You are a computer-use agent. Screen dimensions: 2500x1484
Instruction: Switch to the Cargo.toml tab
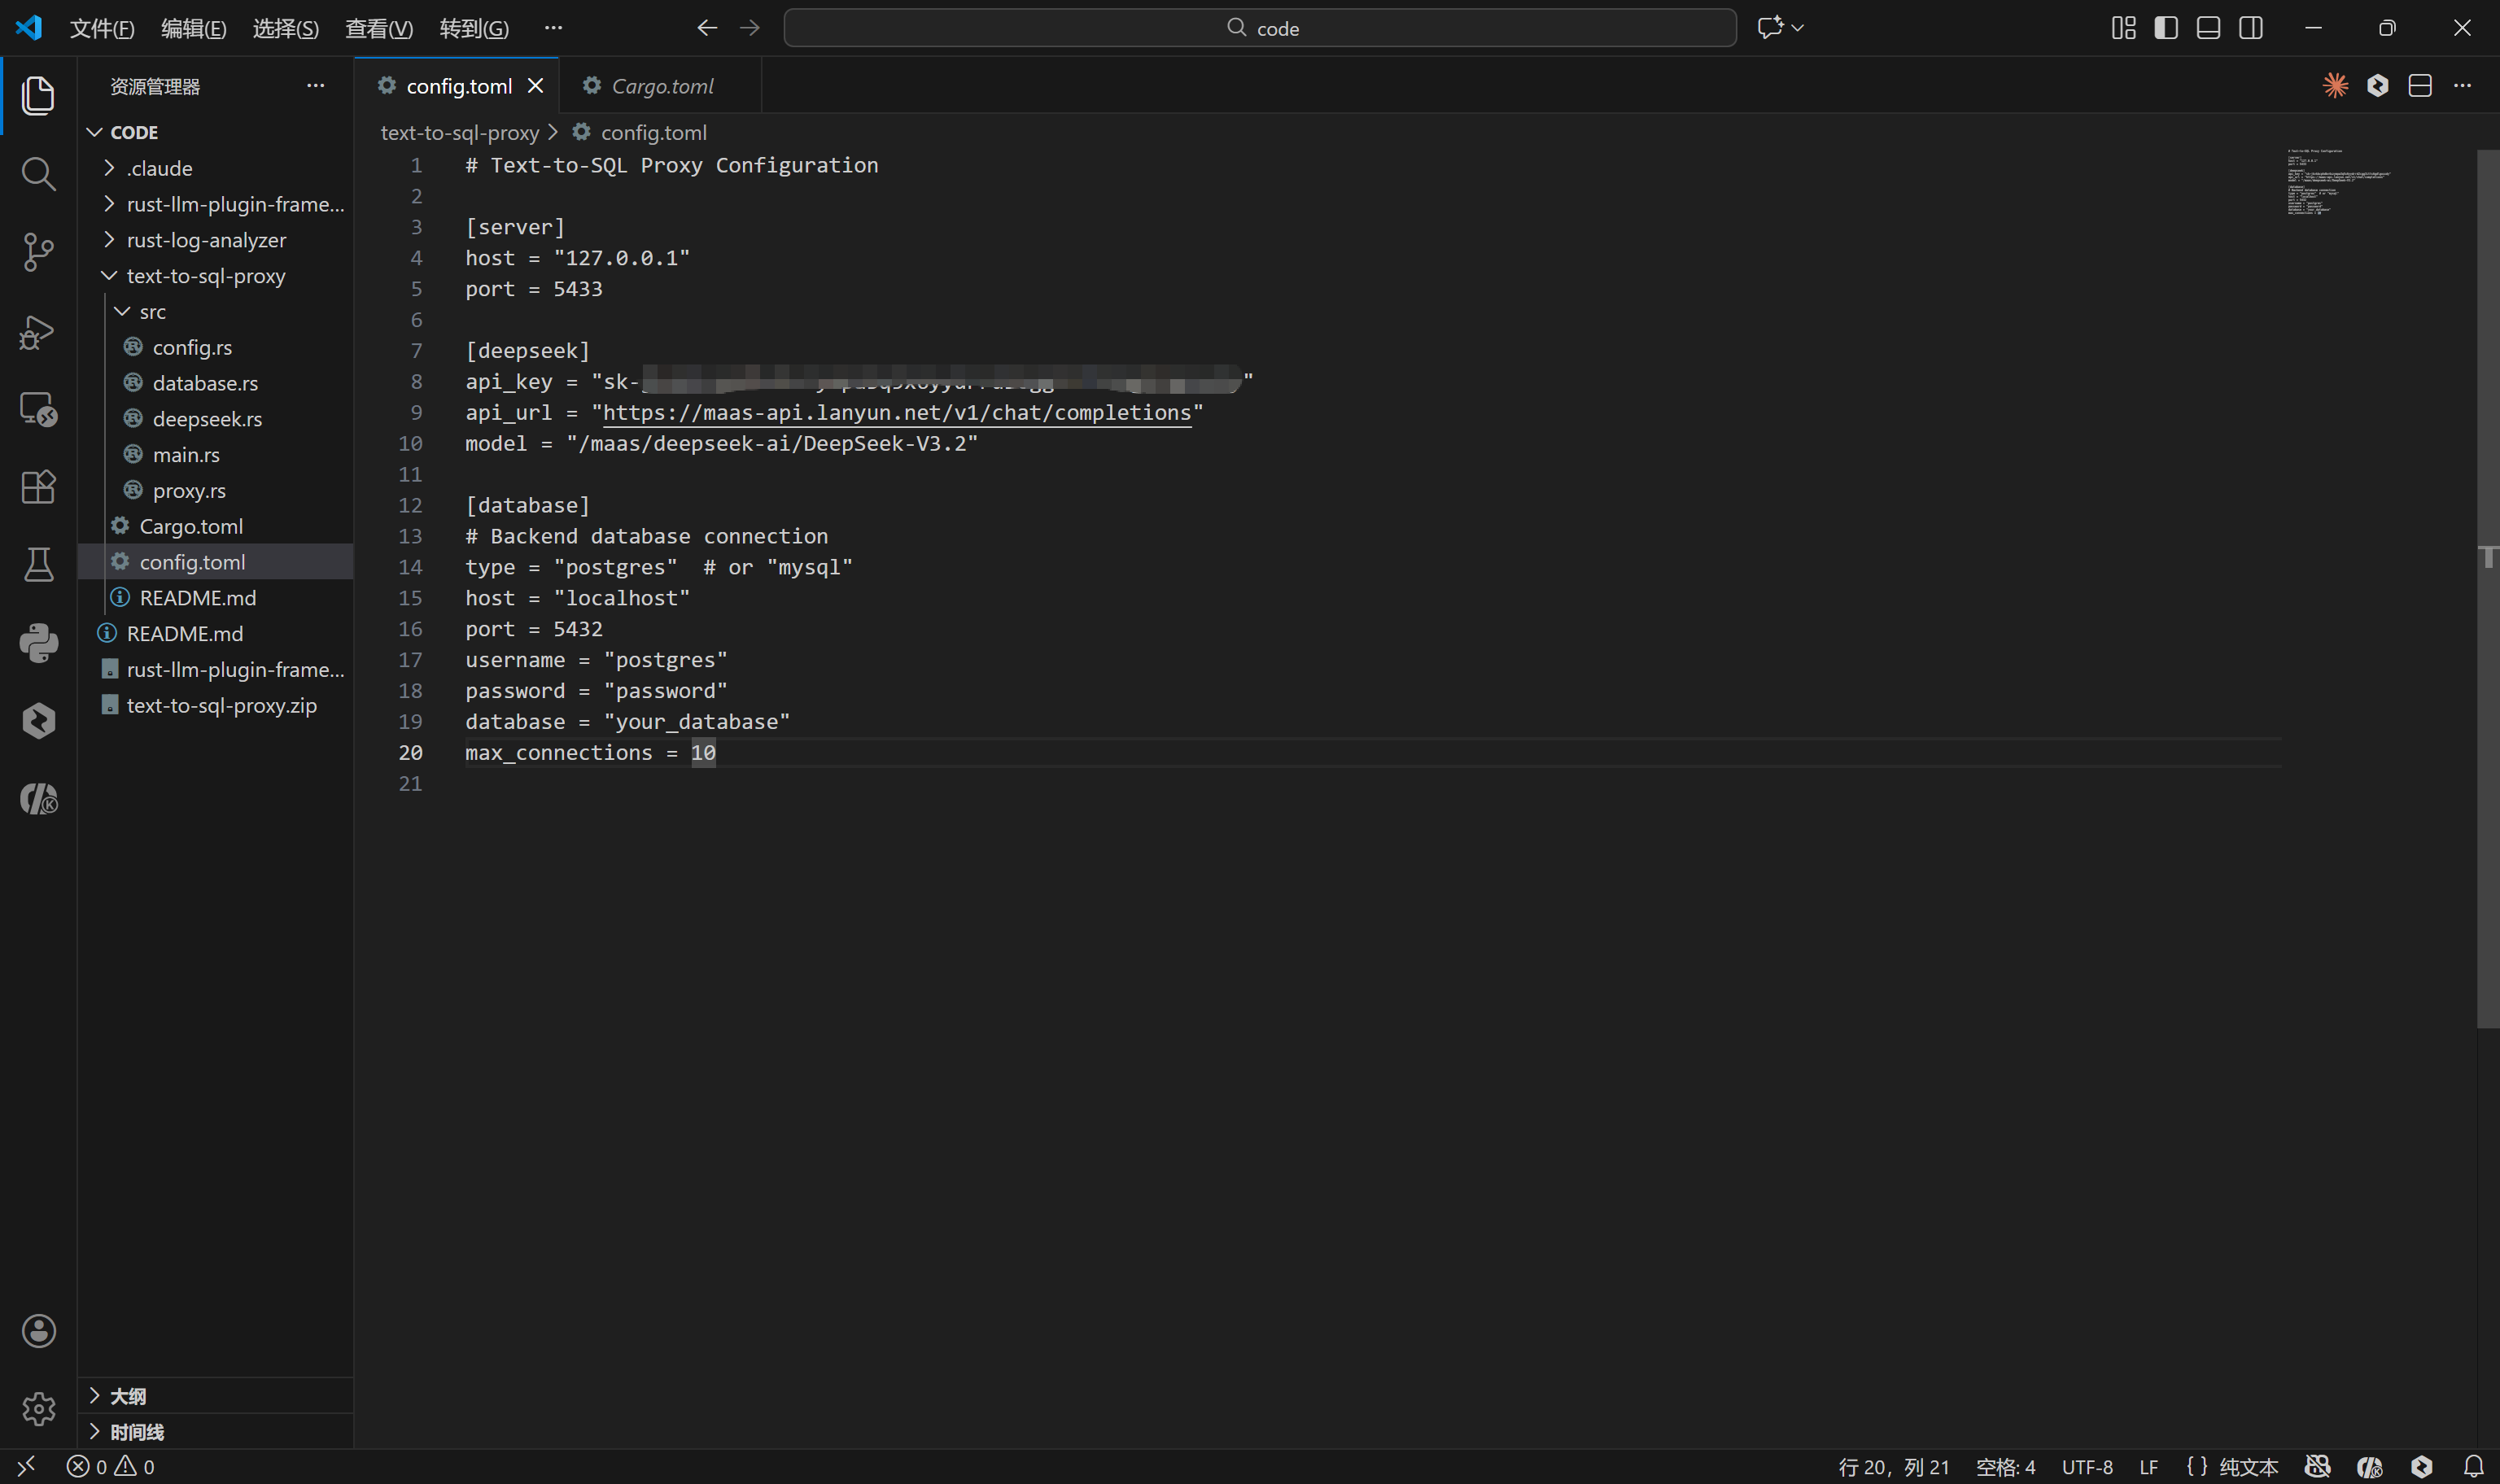point(662,86)
